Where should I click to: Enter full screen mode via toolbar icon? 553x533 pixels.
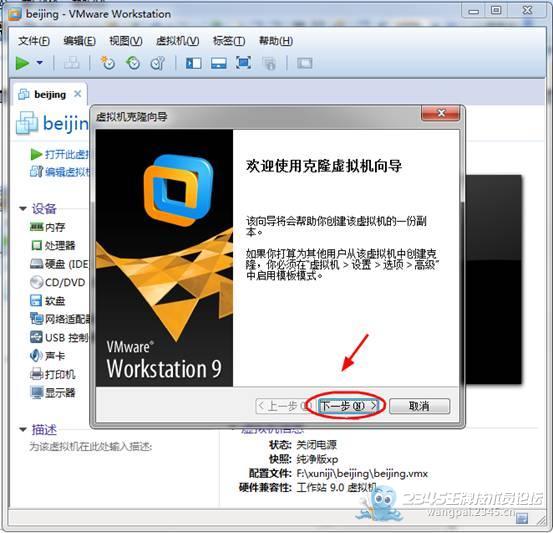tap(243, 63)
